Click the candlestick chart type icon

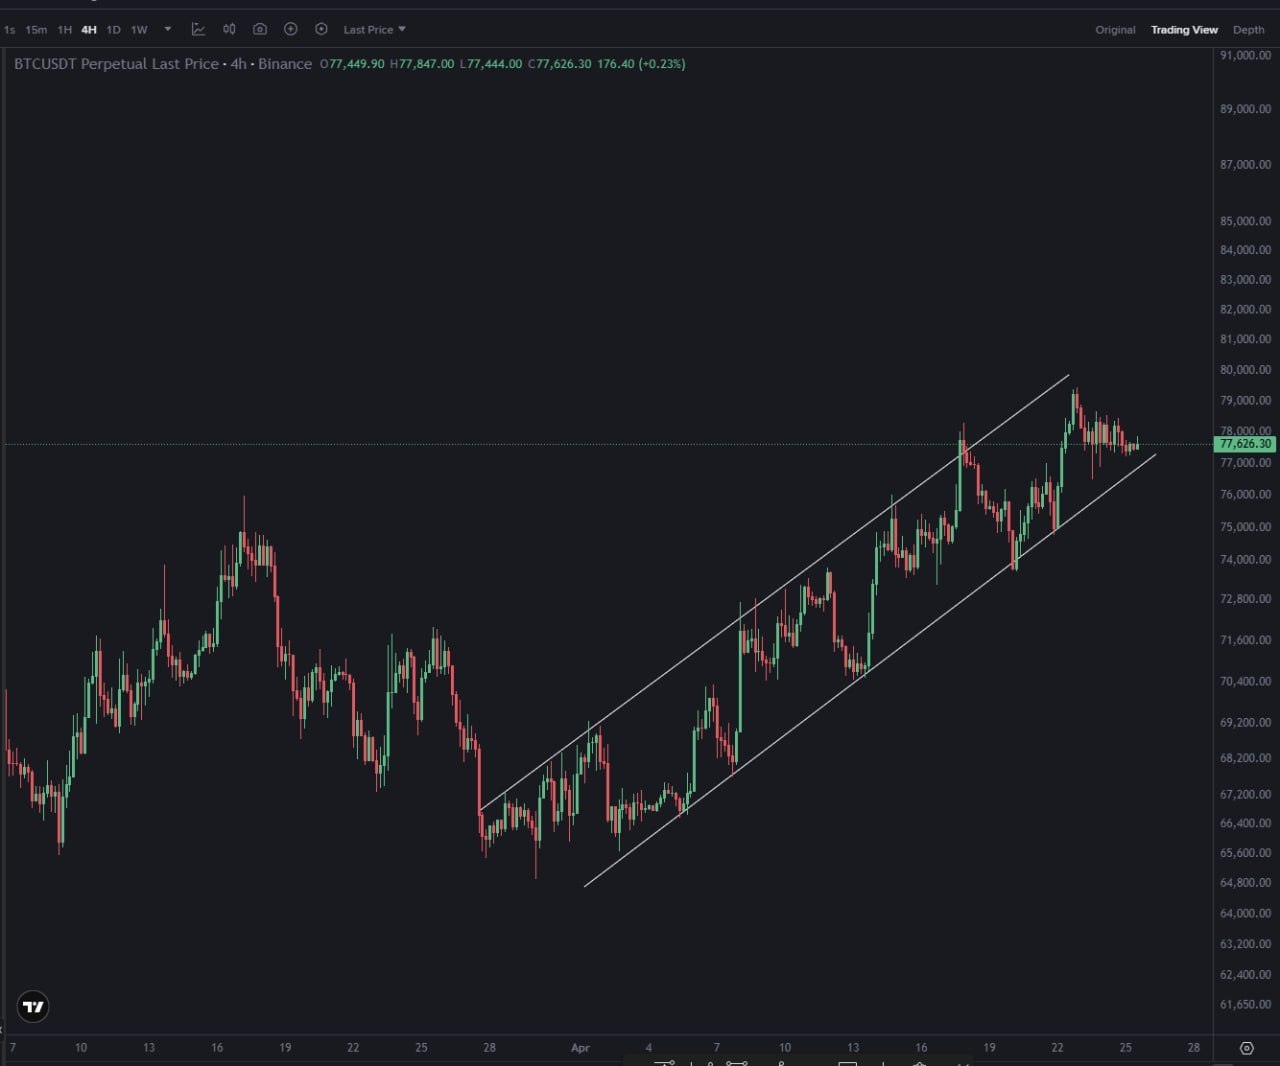[229, 29]
